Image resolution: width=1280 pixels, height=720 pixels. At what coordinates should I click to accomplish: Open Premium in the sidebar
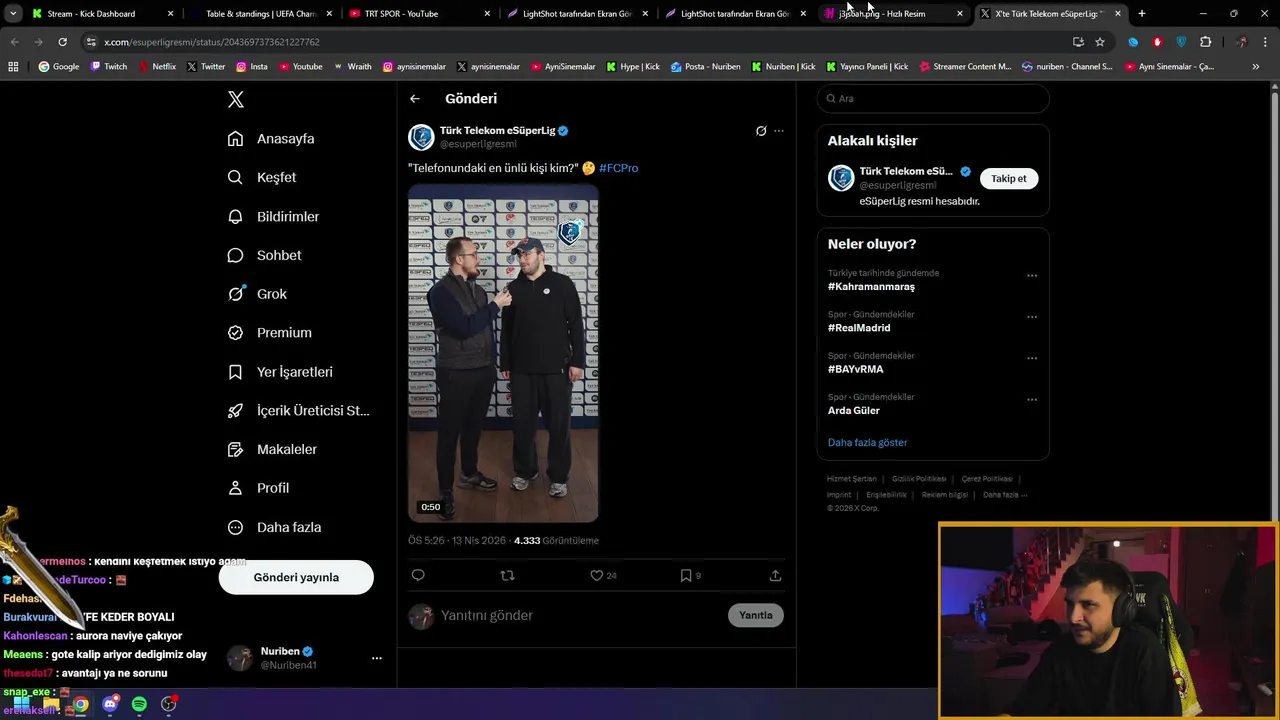coord(270,333)
